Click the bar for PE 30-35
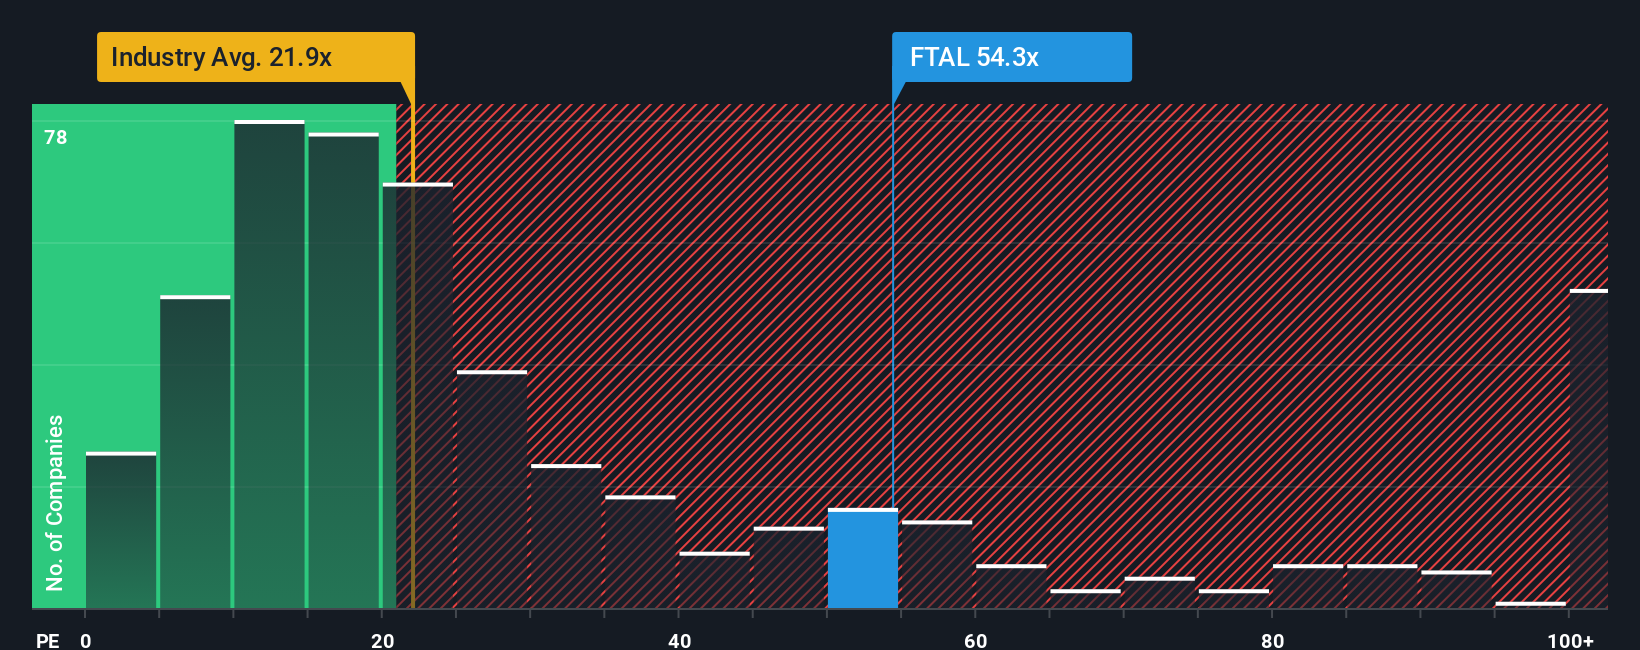Viewport: 1640px width, 650px height. tap(566, 536)
